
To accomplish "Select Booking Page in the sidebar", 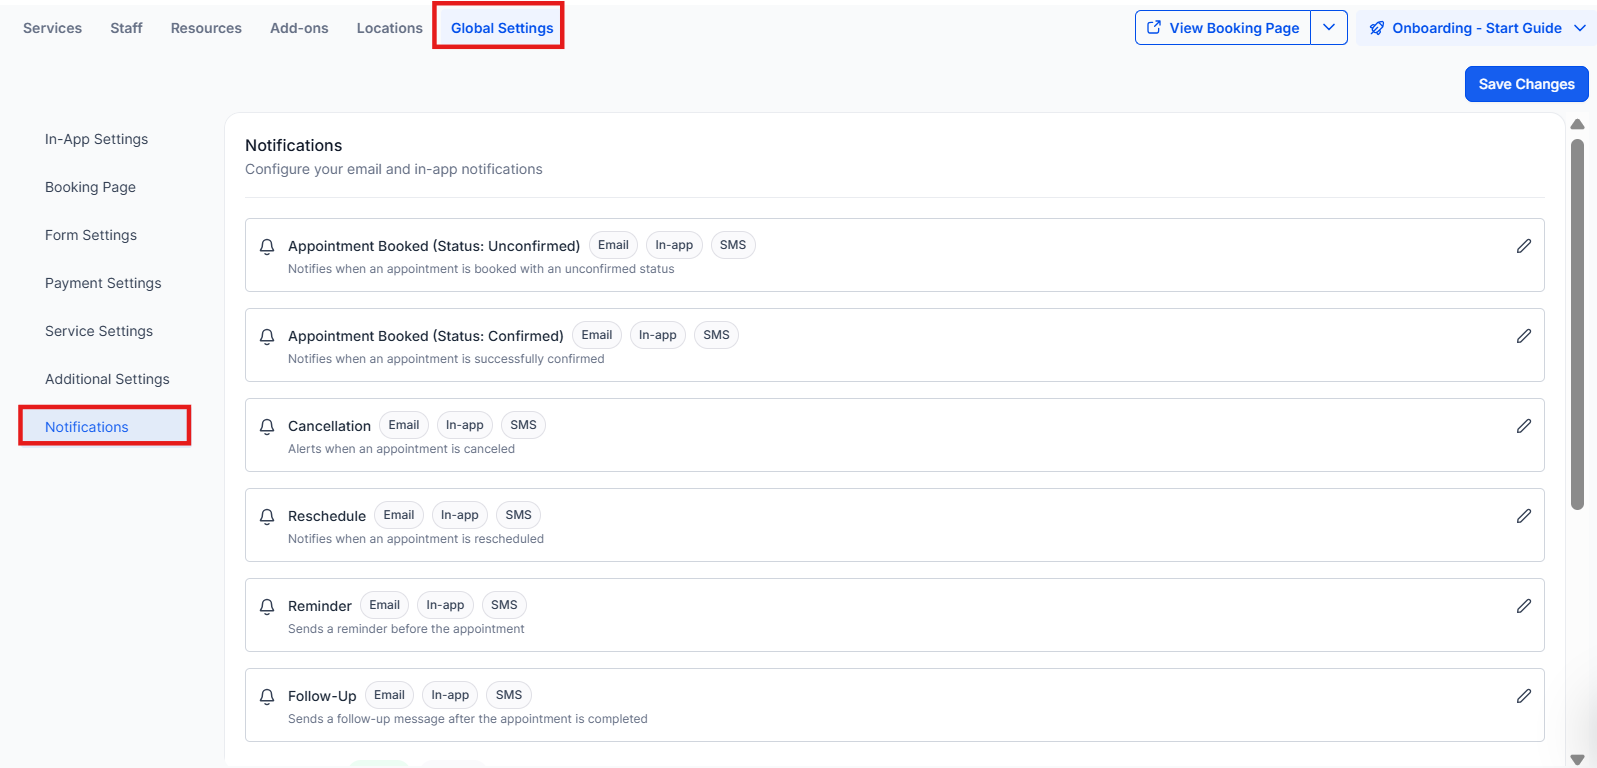I will (90, 187).
